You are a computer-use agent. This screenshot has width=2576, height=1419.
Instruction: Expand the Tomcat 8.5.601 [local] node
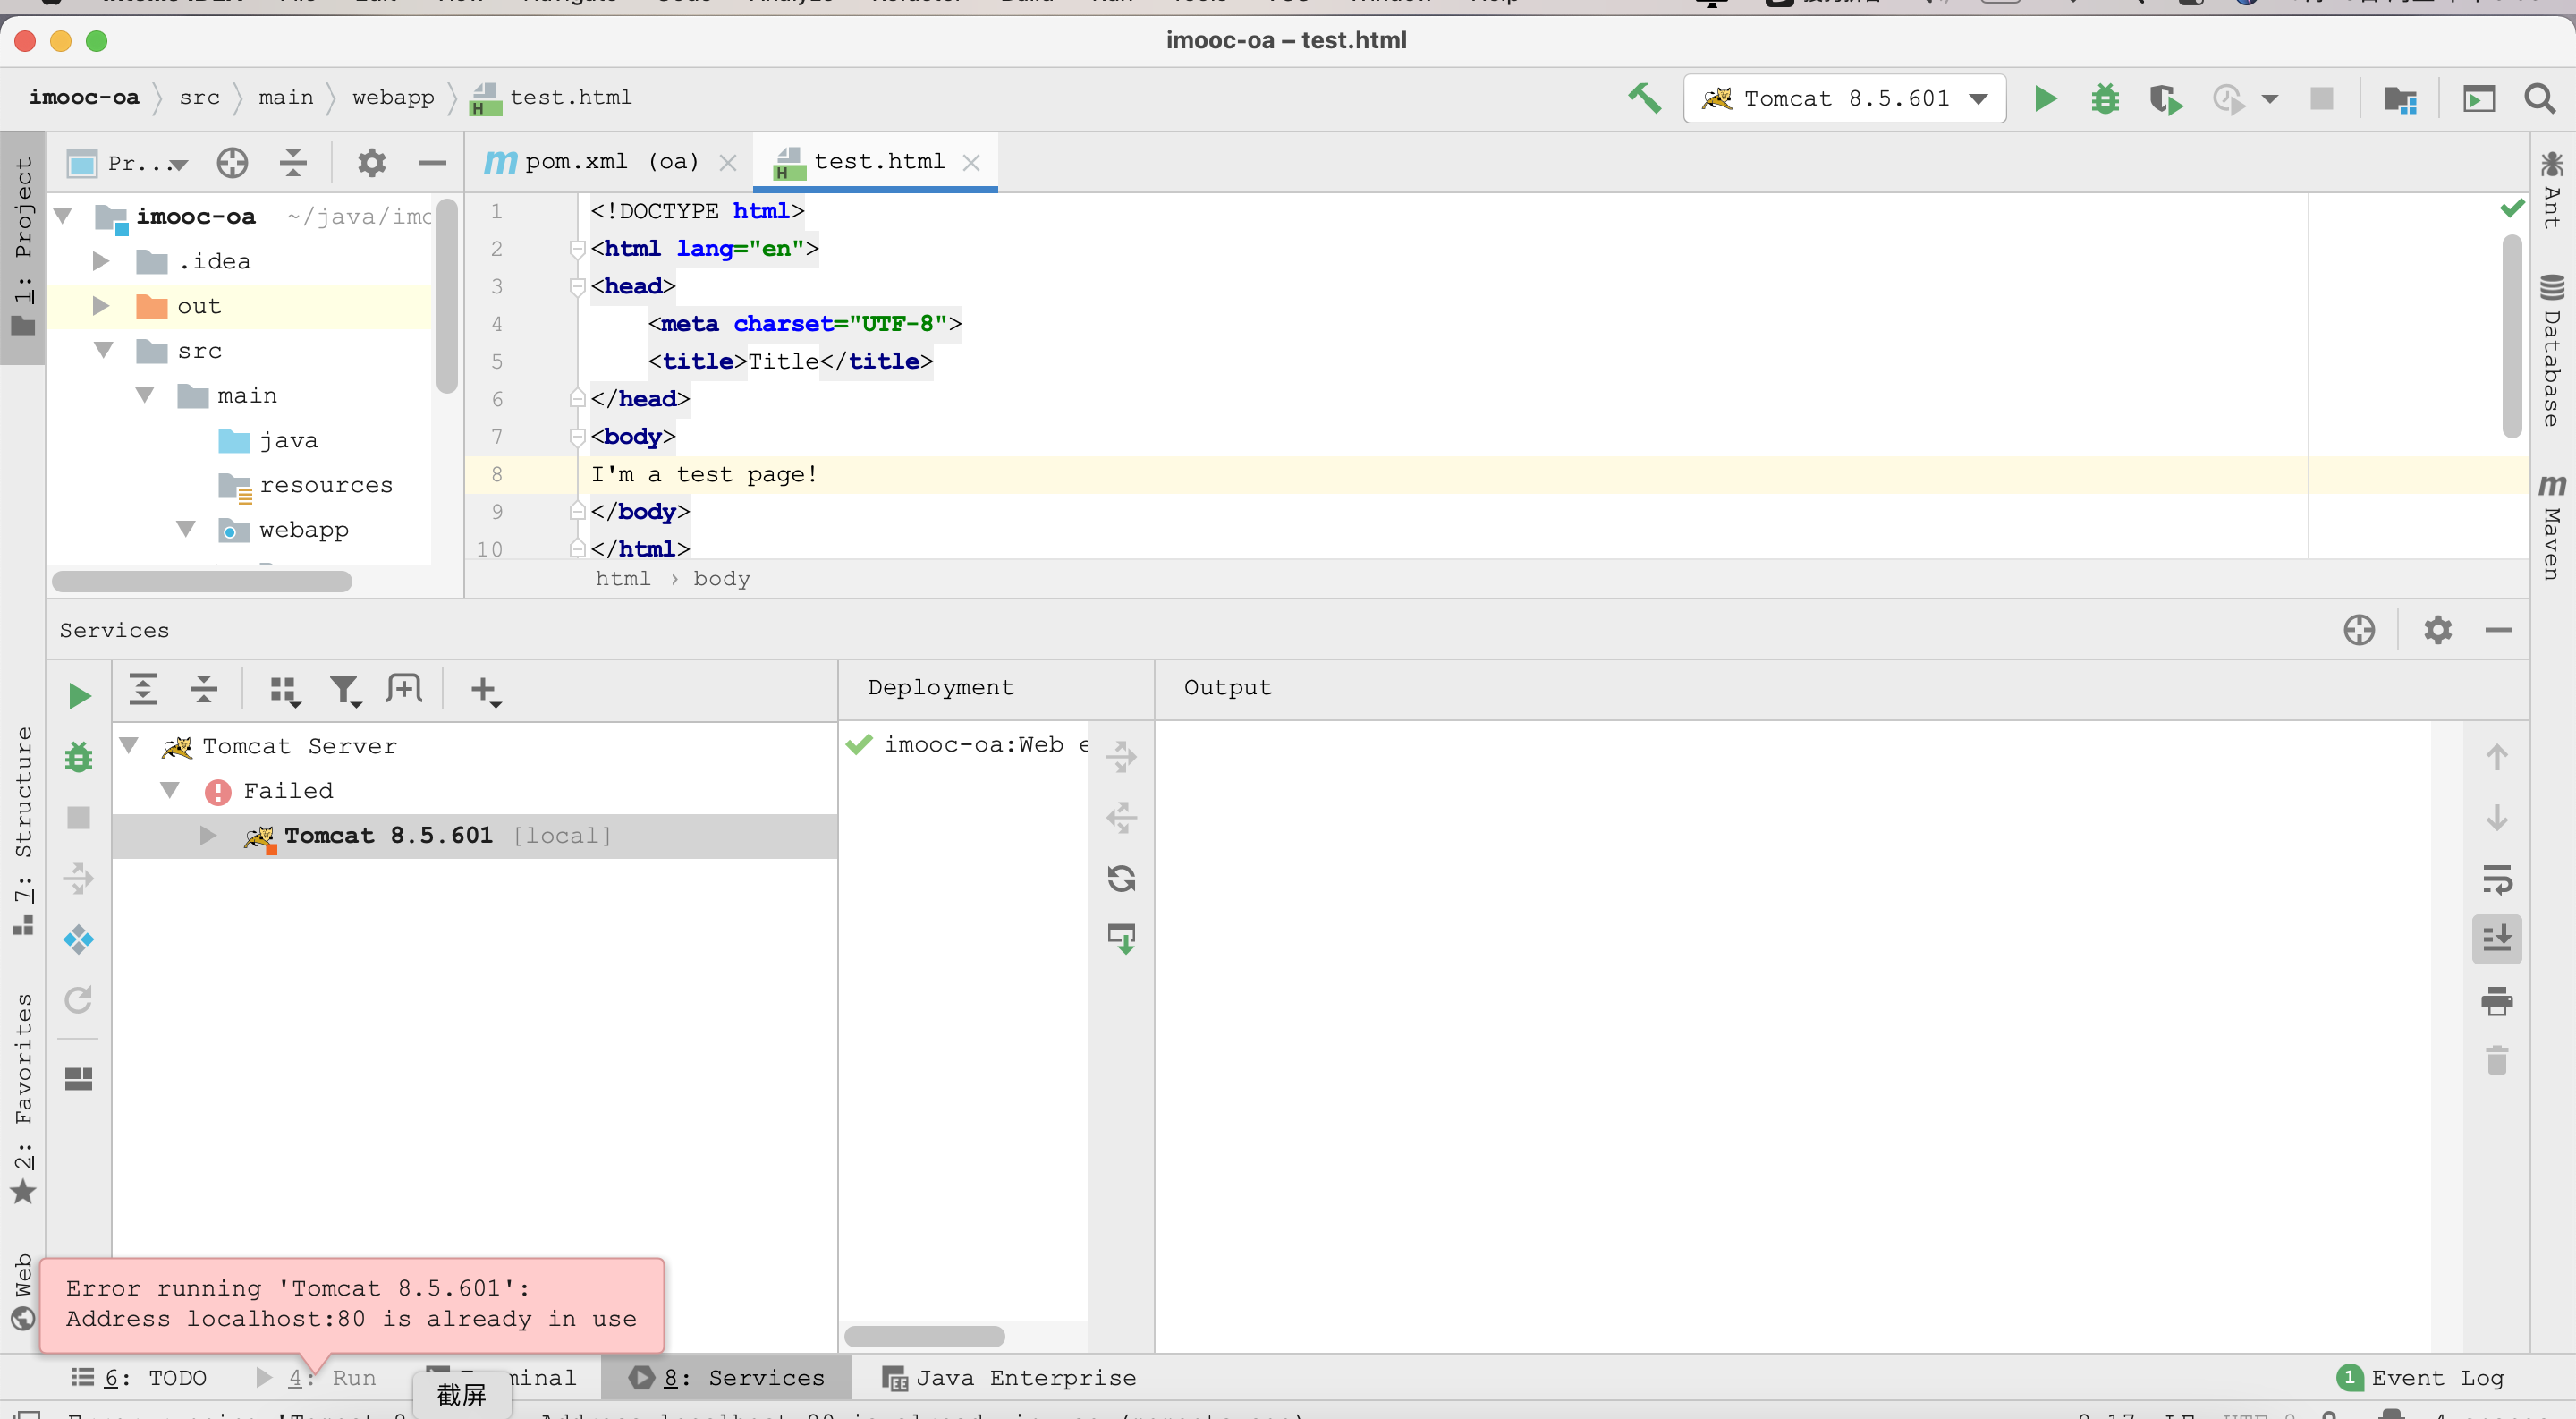coord(207,835)
